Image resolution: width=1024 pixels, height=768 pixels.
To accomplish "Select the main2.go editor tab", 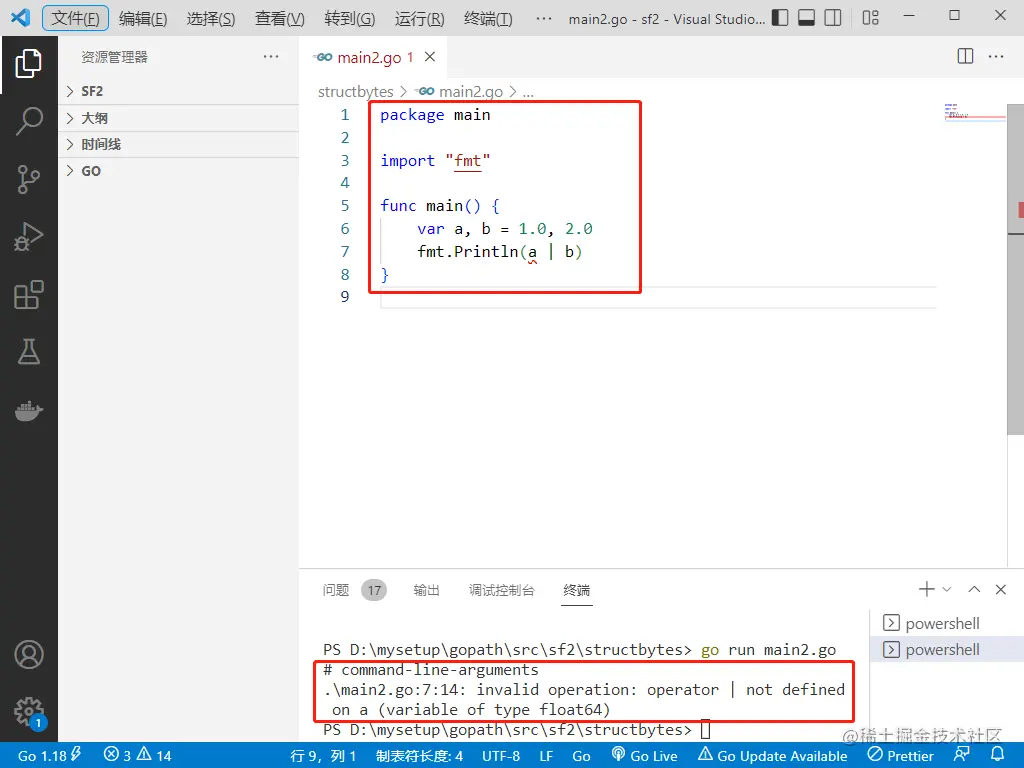I will [374, 57].
